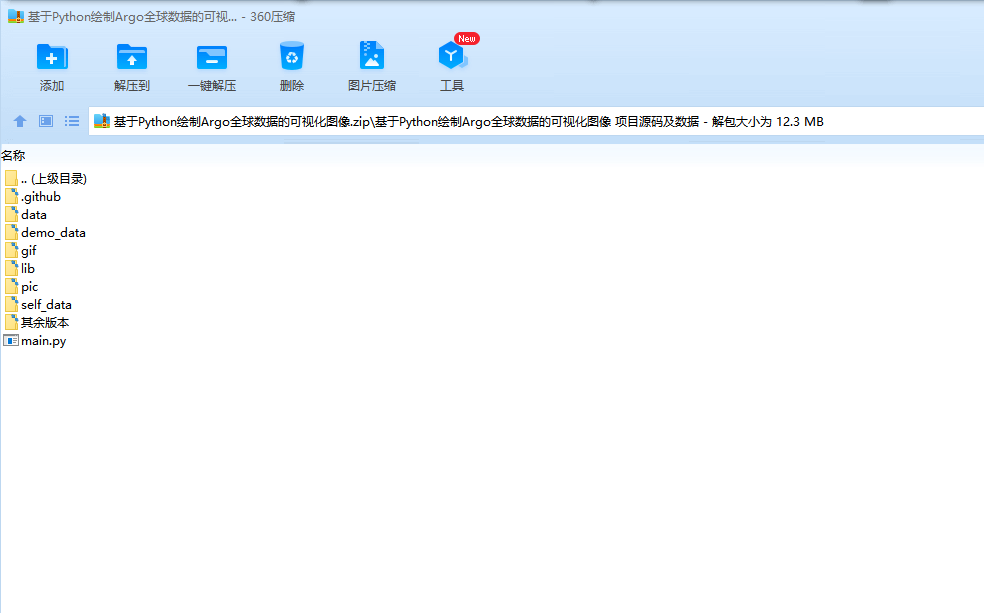
Task: Open the 工具 (Tools) icon
Action: click(x=452, y=56)
